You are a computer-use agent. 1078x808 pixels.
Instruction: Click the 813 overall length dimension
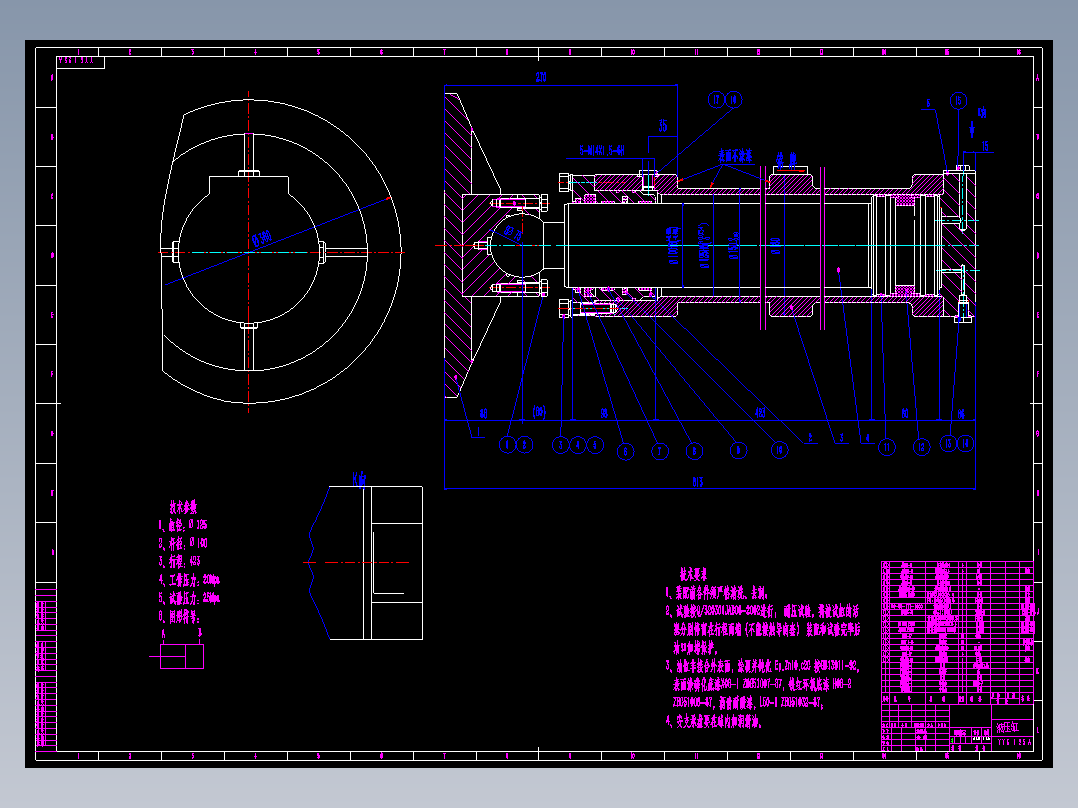point(698,481)
